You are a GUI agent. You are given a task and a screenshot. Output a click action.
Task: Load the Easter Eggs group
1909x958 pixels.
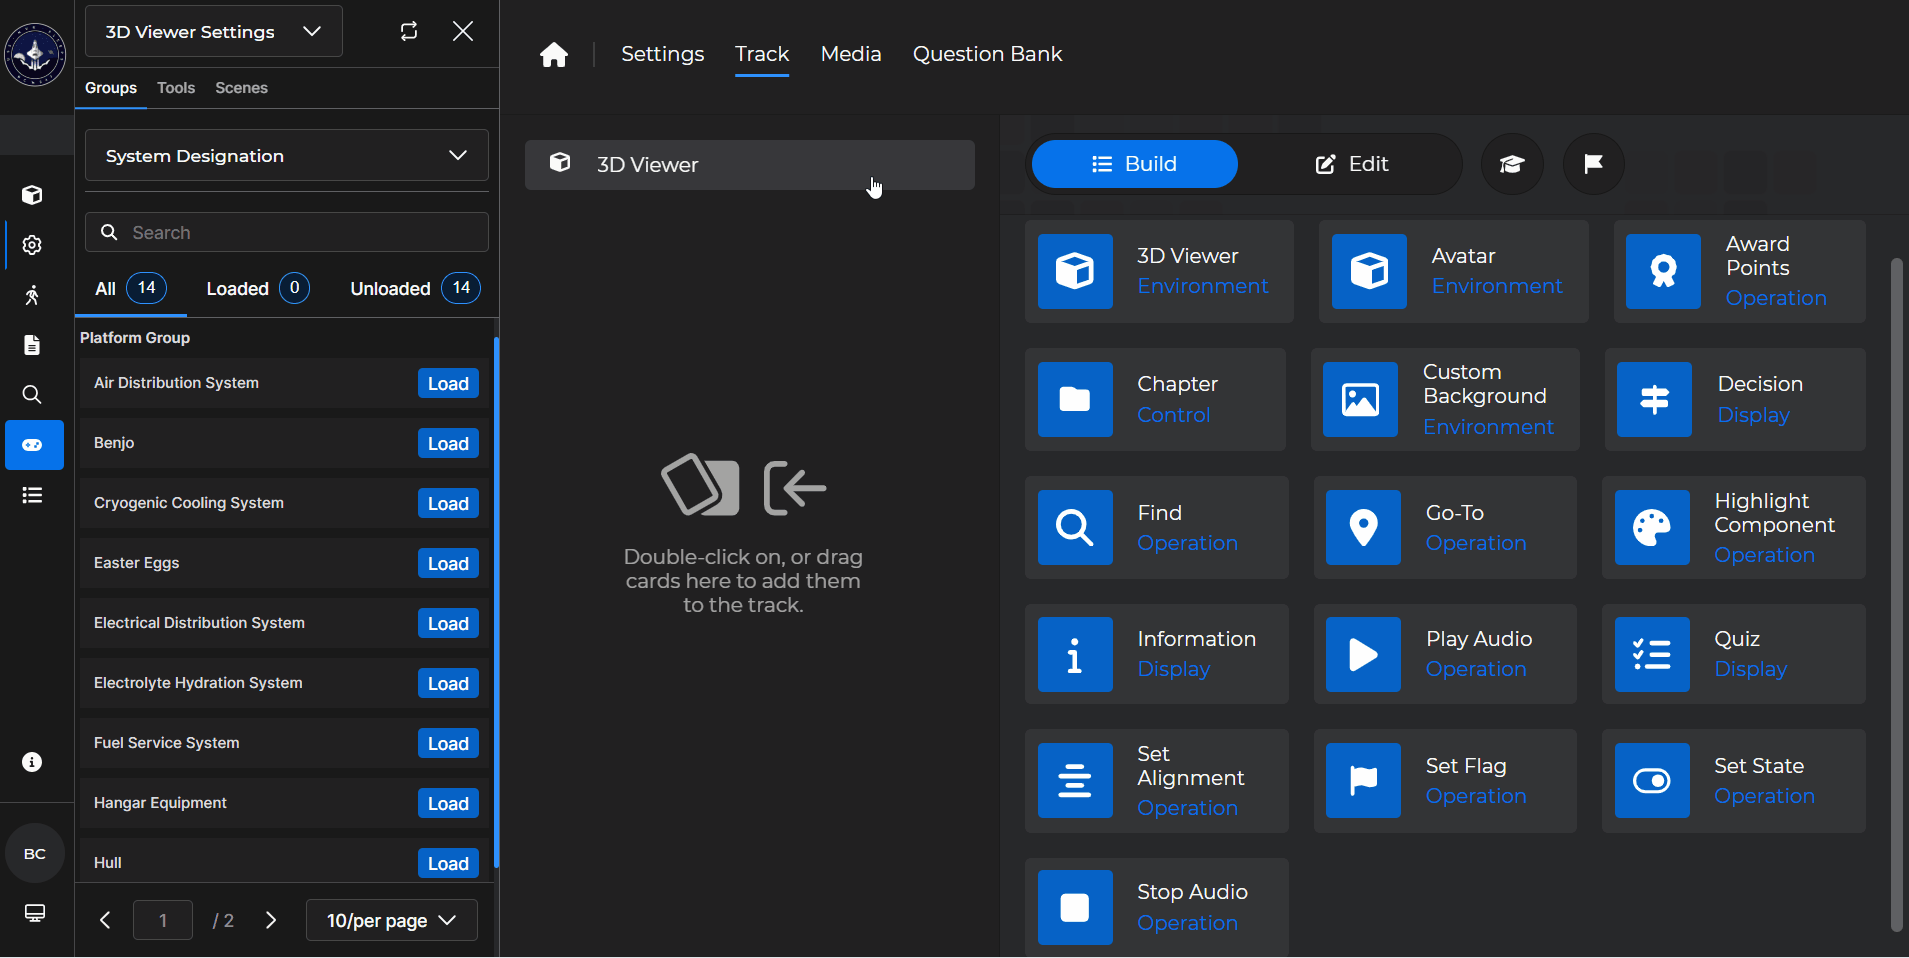tap(448, 564)
